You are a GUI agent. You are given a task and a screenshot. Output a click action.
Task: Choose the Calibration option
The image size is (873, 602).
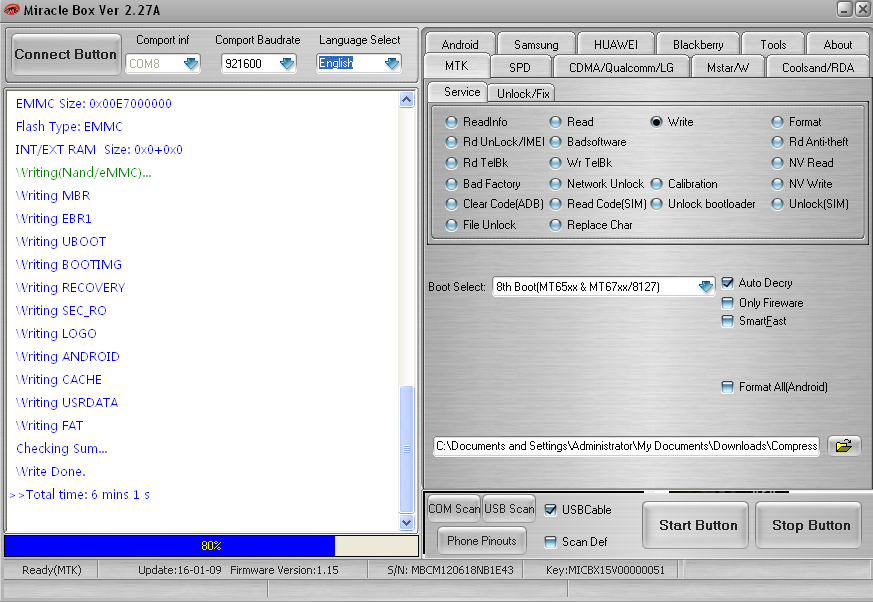(x=656, y=184)
